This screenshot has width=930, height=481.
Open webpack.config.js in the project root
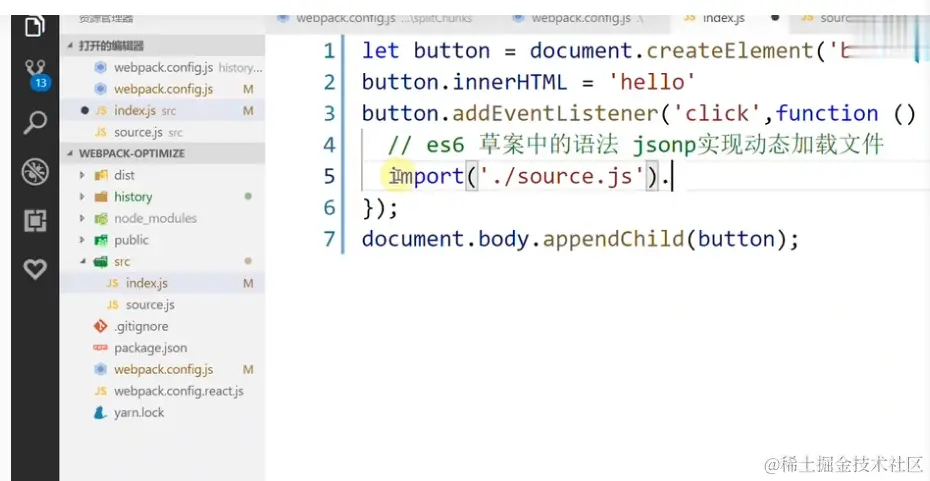coord(163,369)
